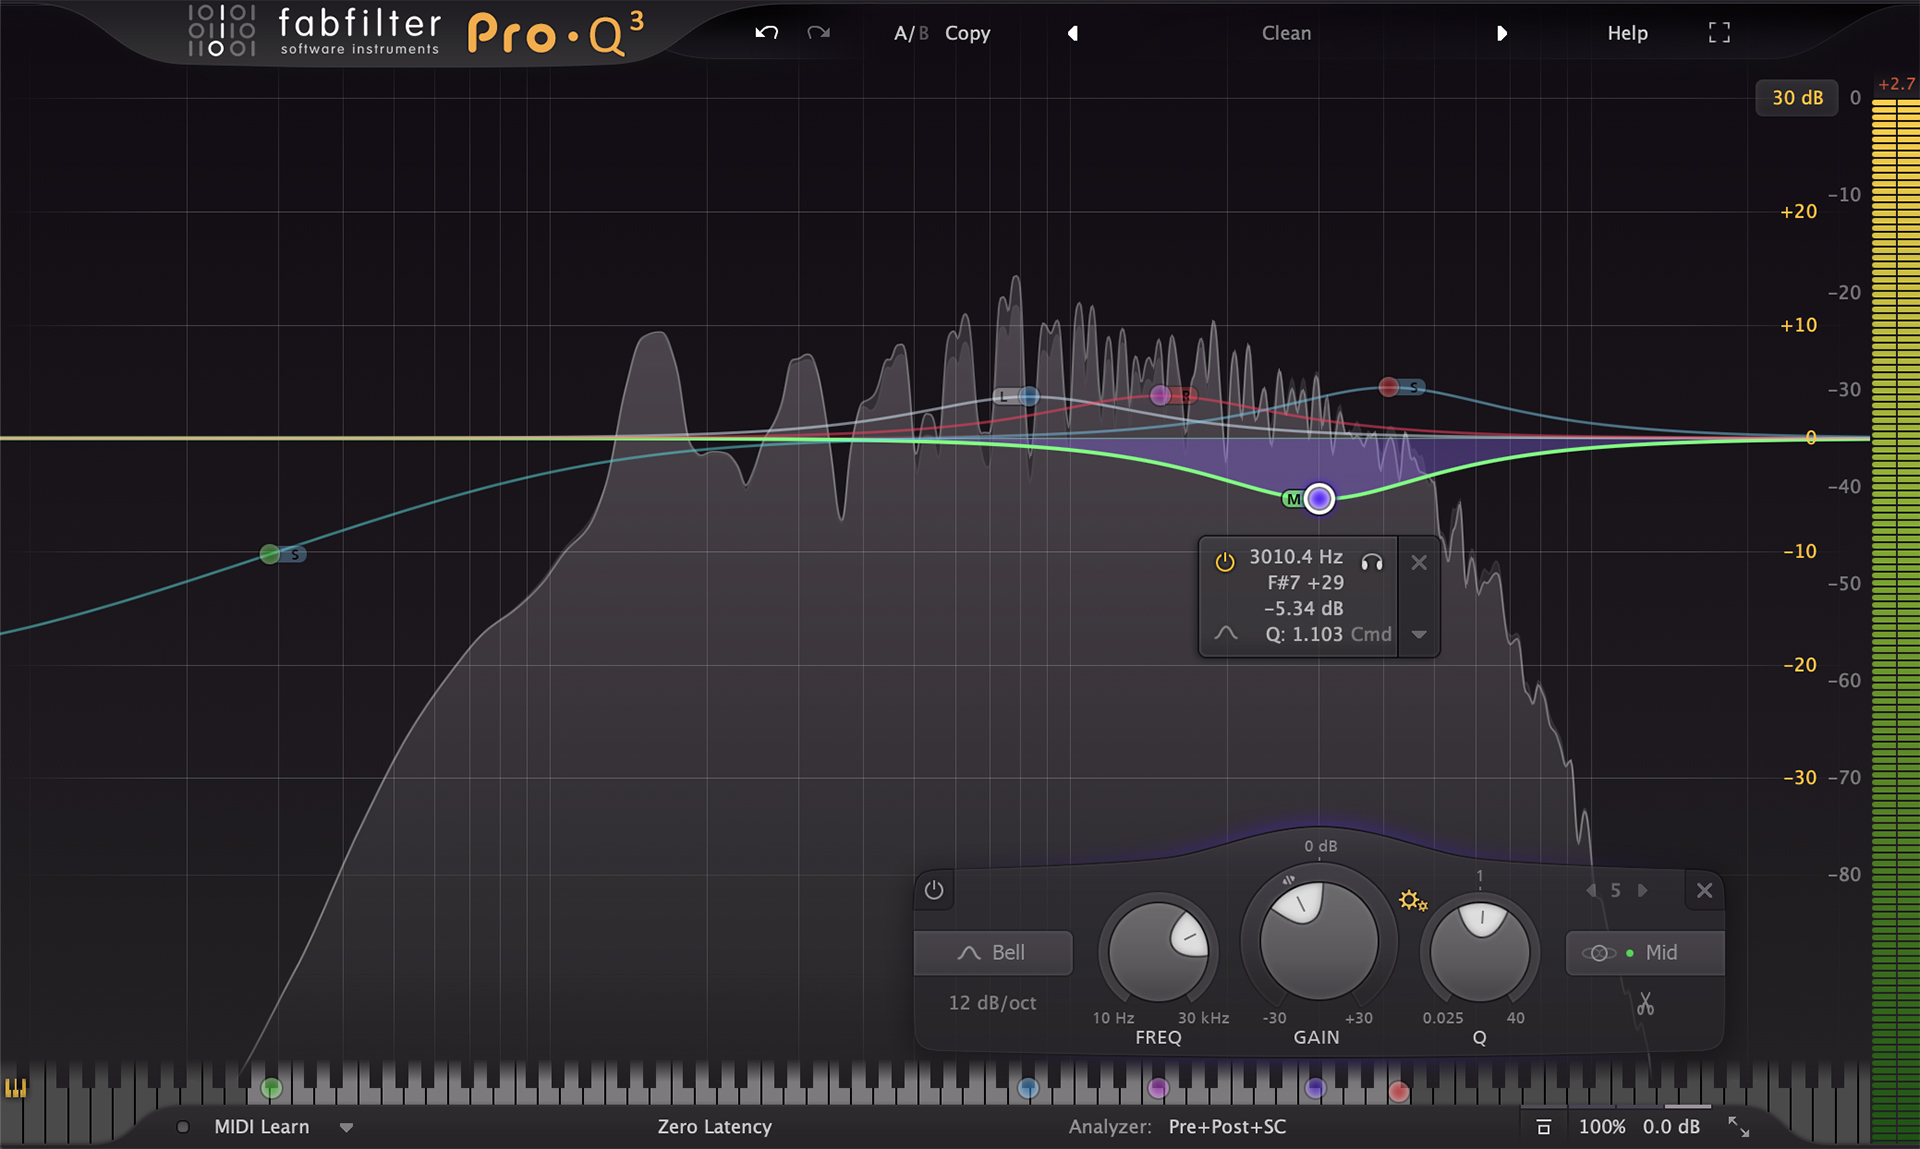Click the green band marker on keyboard
Image resolution: width=1920 pixels, height=1149 pixels.
coord(271,1088)
